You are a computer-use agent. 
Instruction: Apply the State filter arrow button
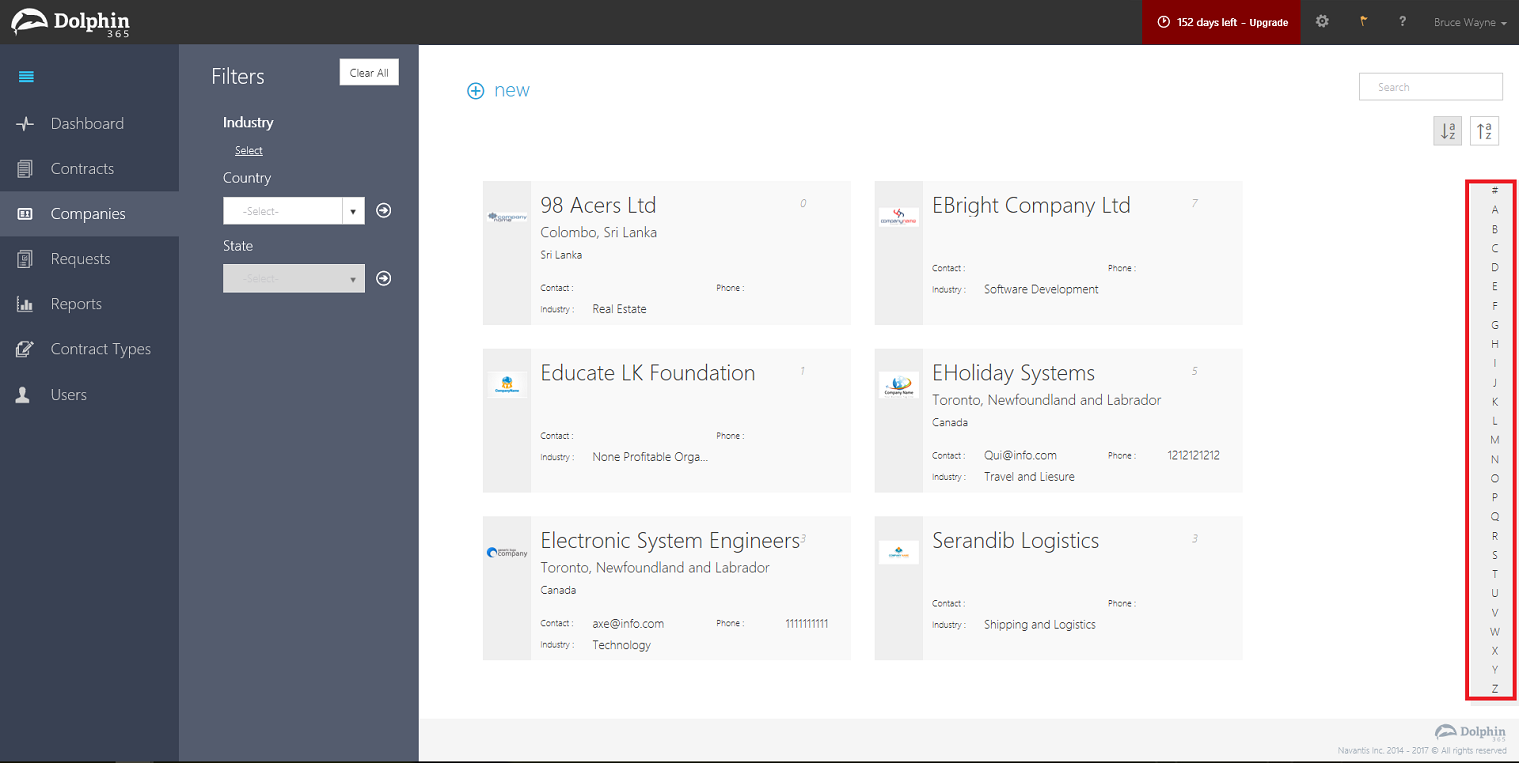coord(384,278)
